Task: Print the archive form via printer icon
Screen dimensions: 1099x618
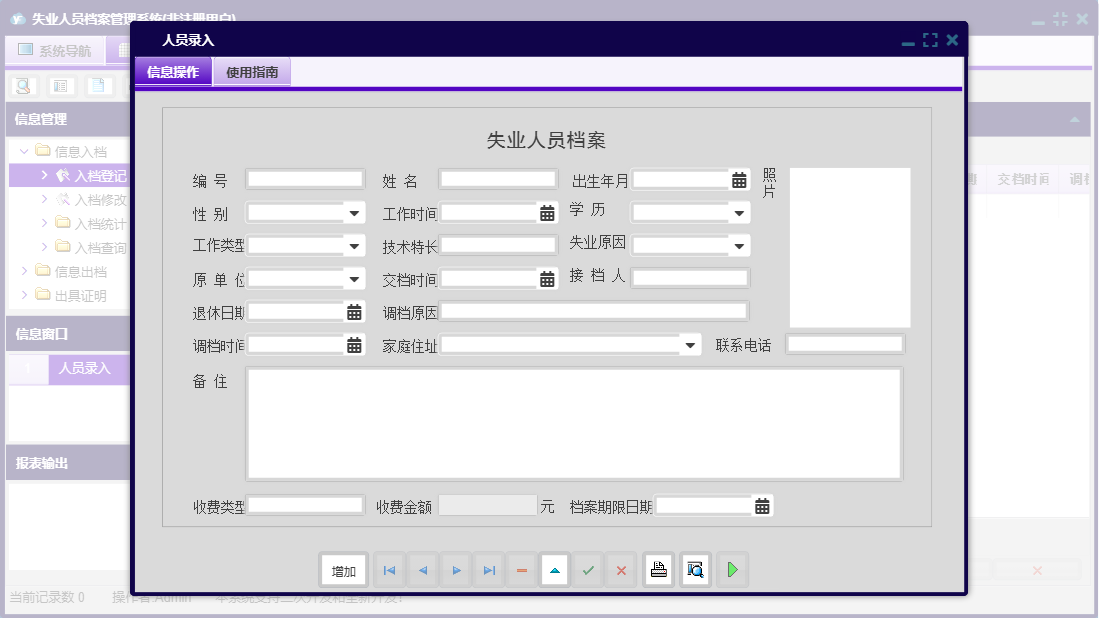Action: [658, 570]
